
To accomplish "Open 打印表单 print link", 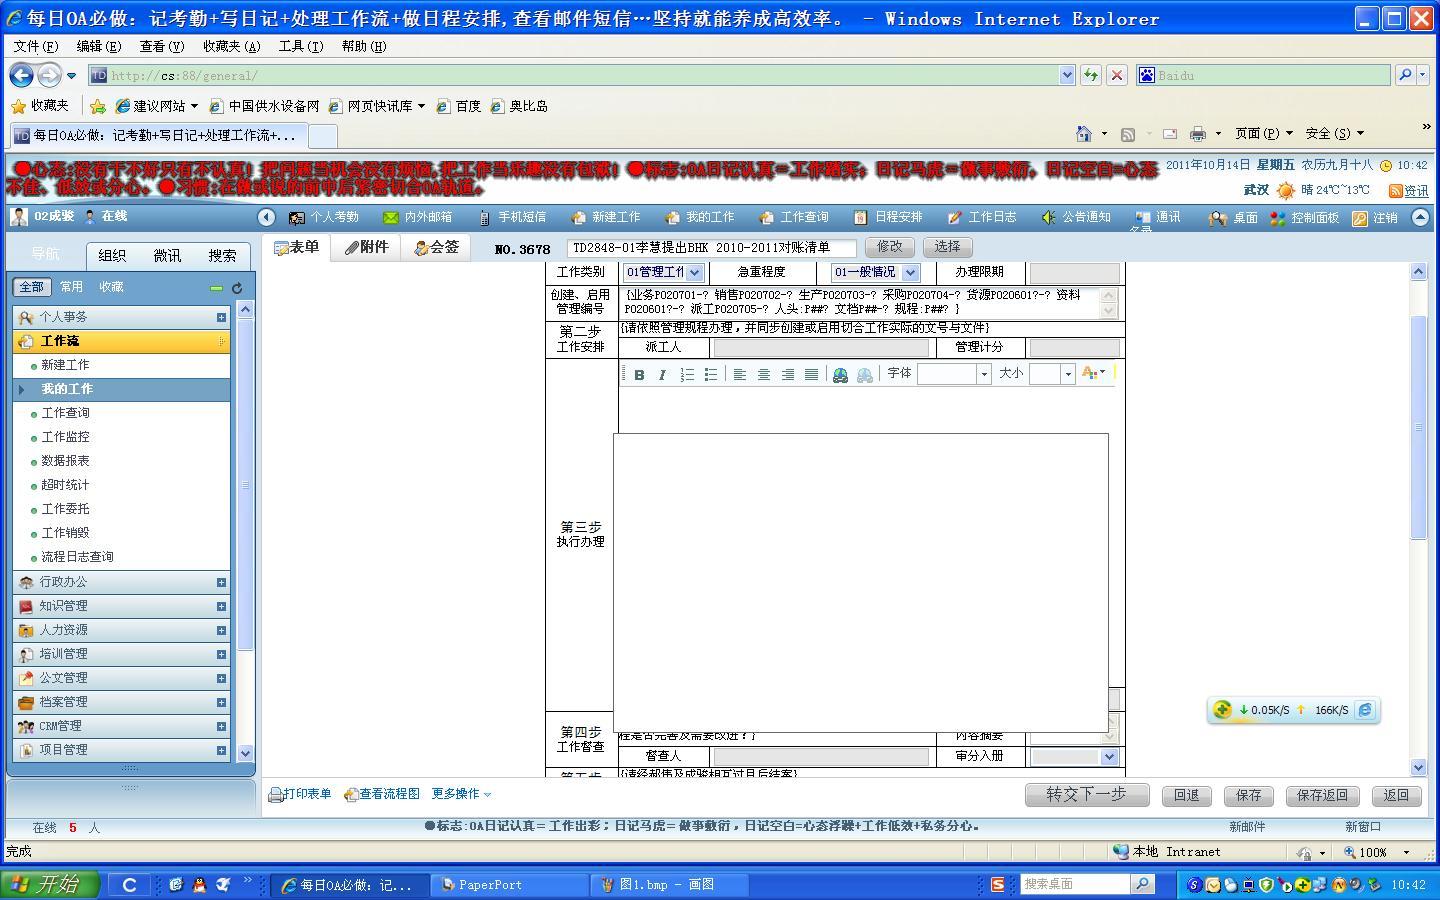I will pos(301,794).
